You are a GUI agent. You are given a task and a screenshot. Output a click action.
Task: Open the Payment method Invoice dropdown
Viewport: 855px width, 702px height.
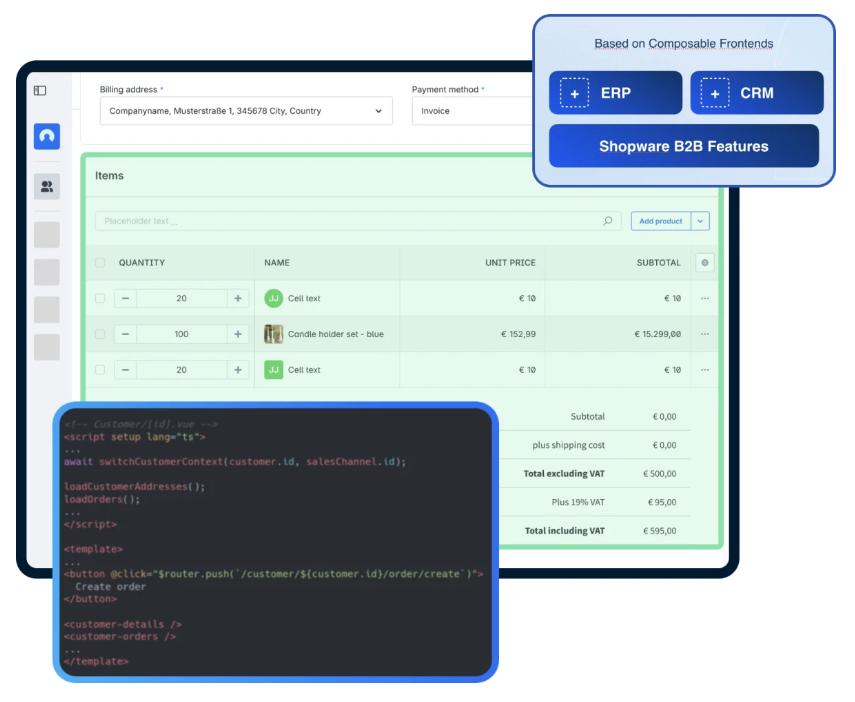470,111
